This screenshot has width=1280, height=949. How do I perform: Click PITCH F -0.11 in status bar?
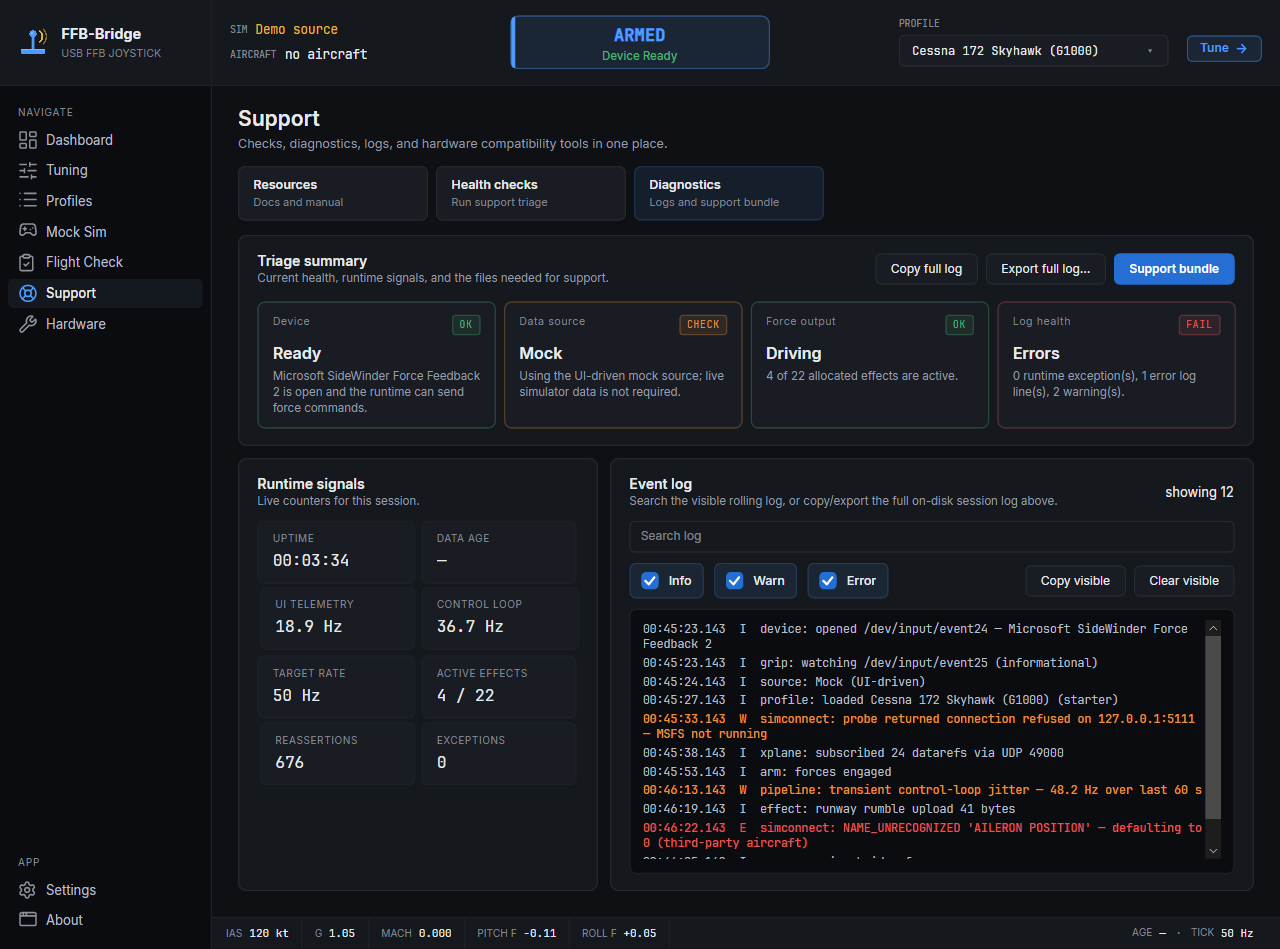[516, 933]
